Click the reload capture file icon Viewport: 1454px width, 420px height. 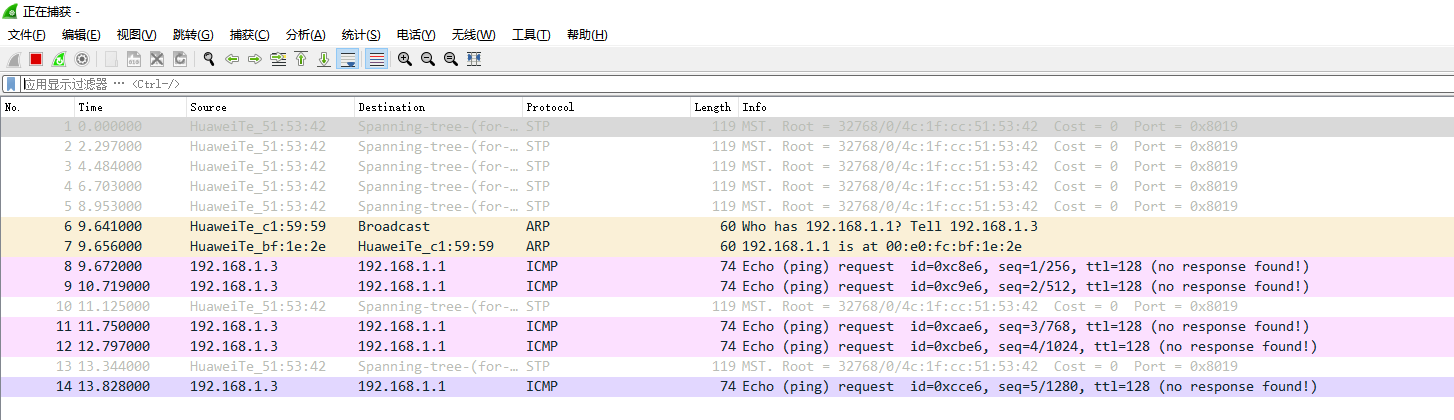click(x=180, y=59)
